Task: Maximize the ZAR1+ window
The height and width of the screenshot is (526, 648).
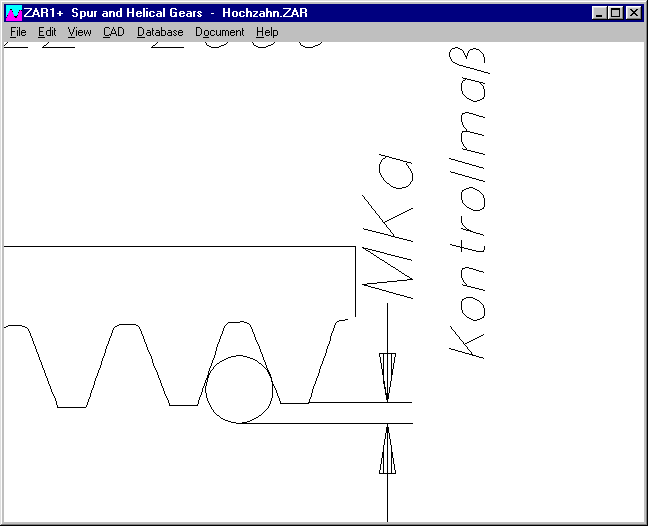Action: coord(615,13)
